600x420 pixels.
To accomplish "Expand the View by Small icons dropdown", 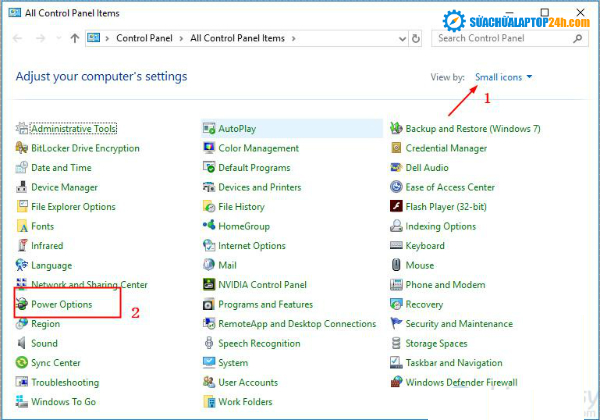I will pyautogui.click(x=504, y=77).
